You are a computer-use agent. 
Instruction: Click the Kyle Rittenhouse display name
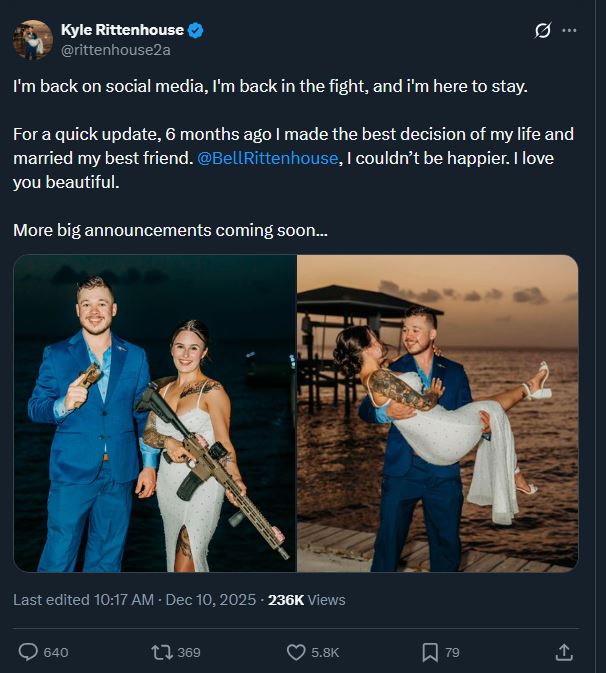click(x=123, y=31)
